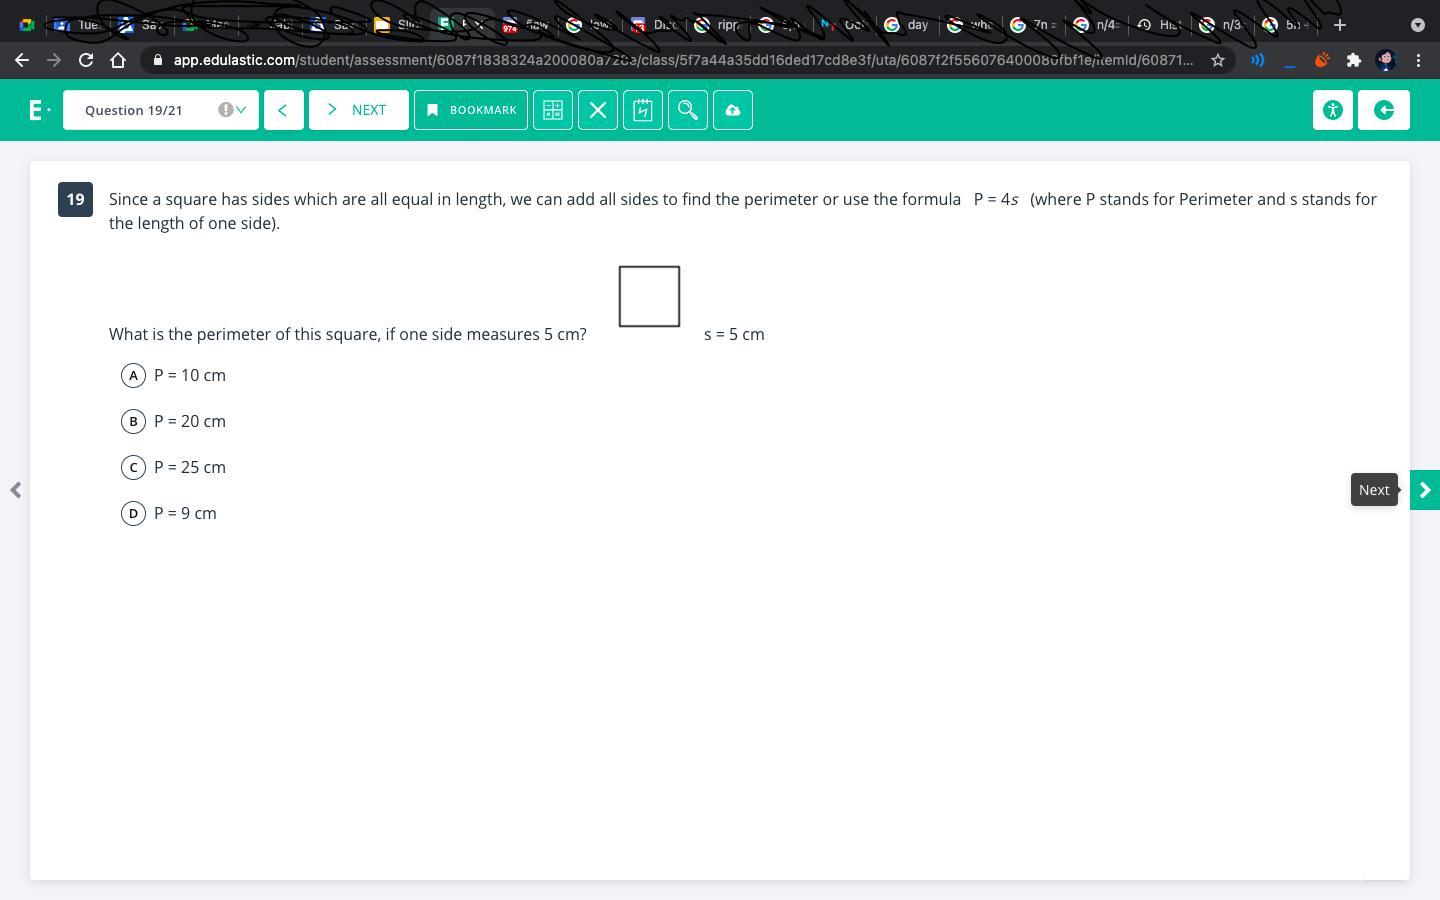The width and height of the screenshot is (1440, 900).
Task: Switch to the 'ripp' tab
Action: pos(718,25)
